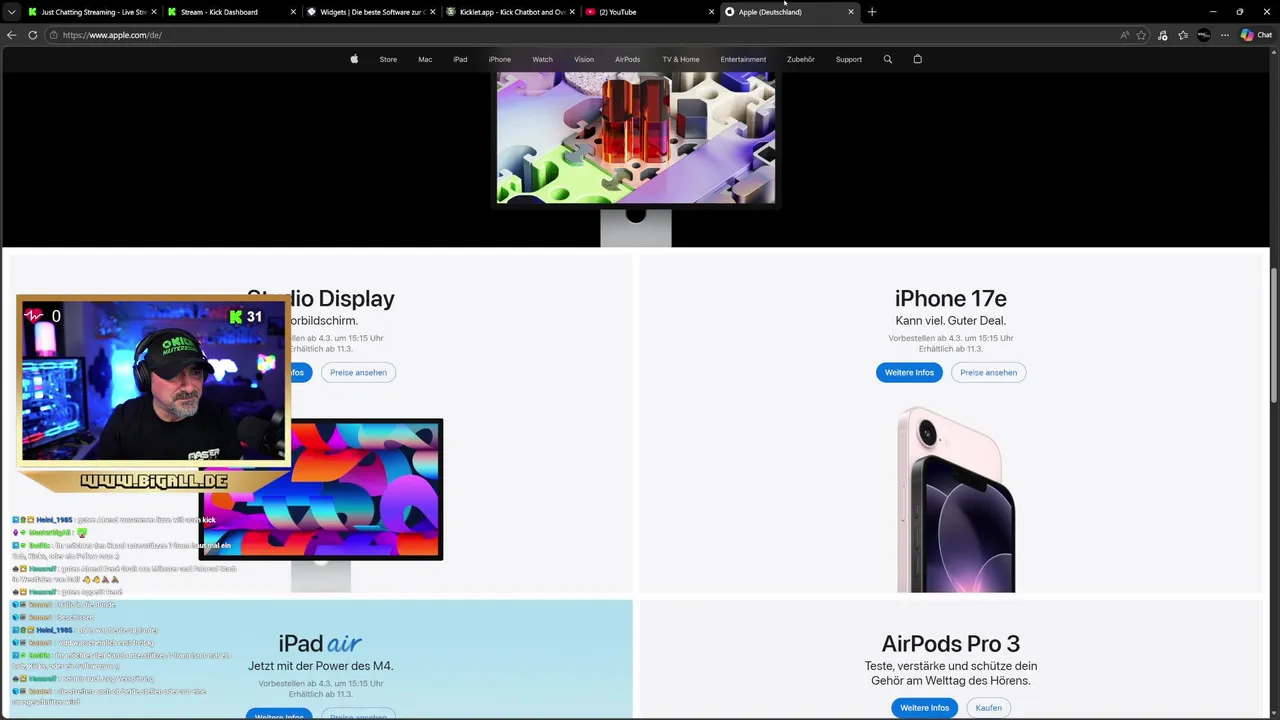Open iPad in Apple navigation

[460, 59]
